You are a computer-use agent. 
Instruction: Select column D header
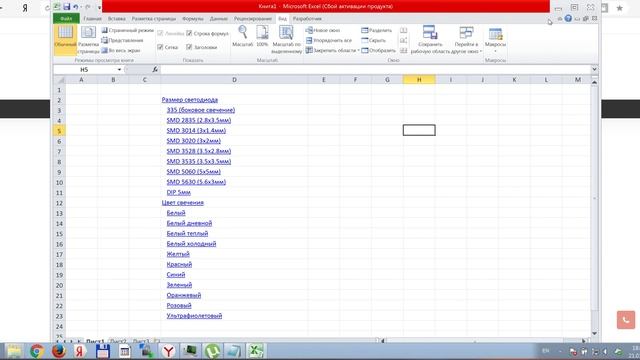(x=234, y=80)
